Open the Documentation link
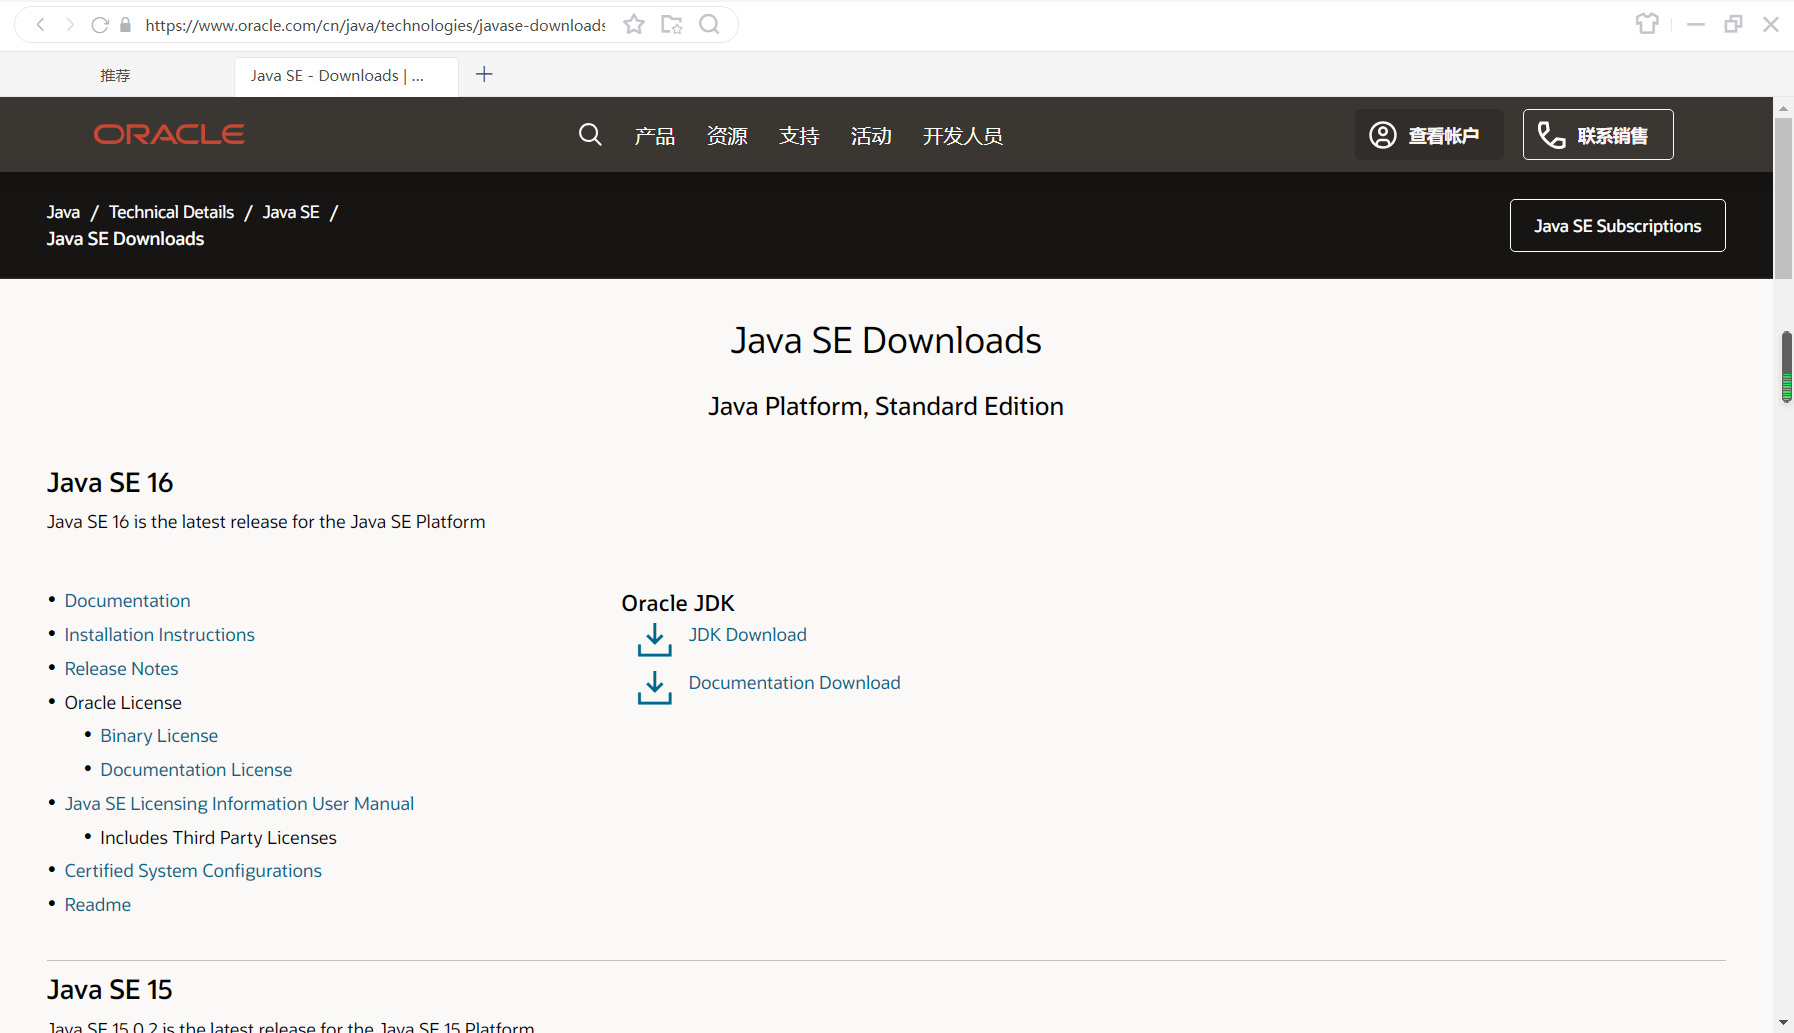 [127, 601]
